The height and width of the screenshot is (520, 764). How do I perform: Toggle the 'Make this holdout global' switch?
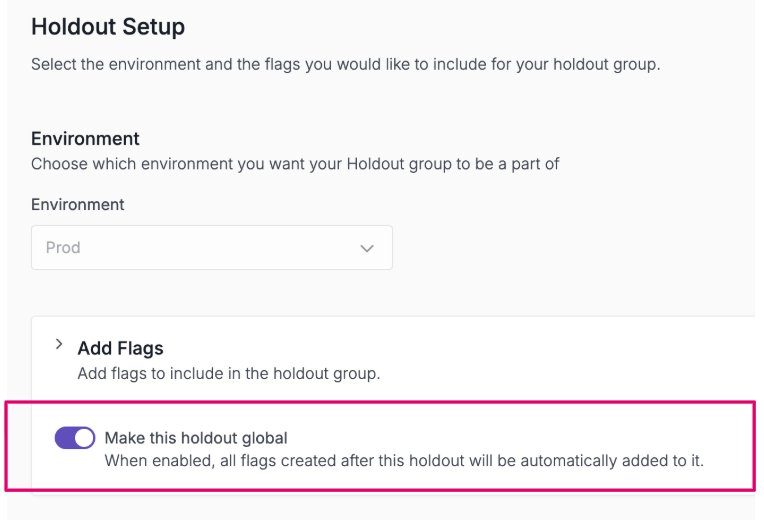coord(75,438)
